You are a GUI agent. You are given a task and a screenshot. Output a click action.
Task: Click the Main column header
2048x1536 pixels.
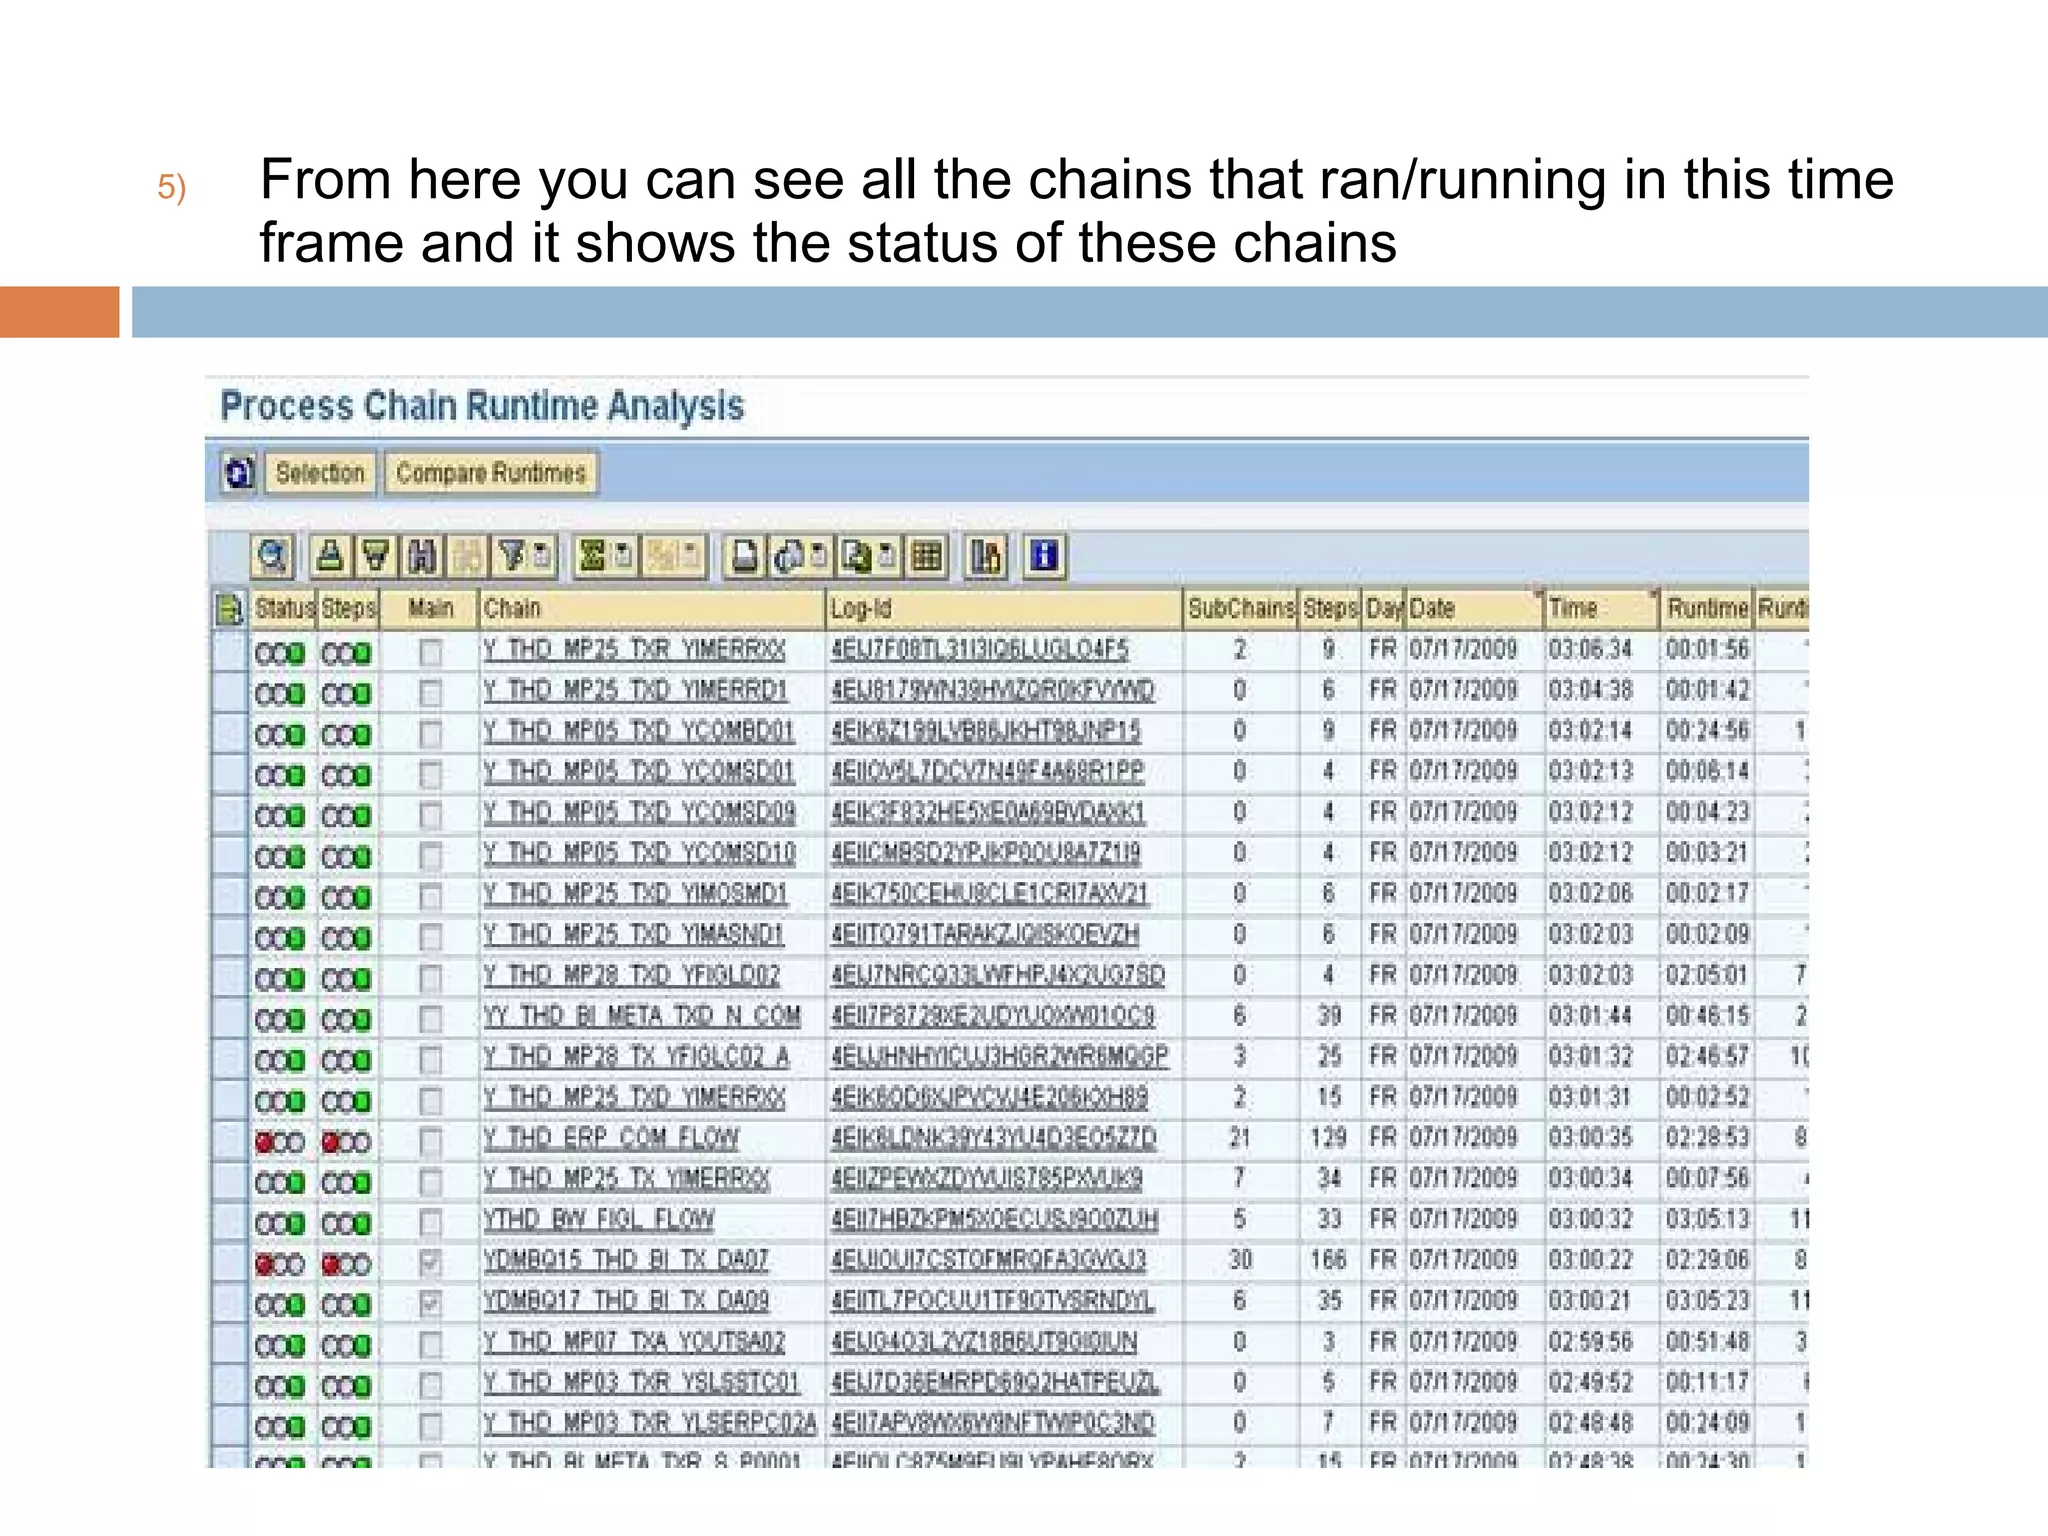[x=431, y=608]
